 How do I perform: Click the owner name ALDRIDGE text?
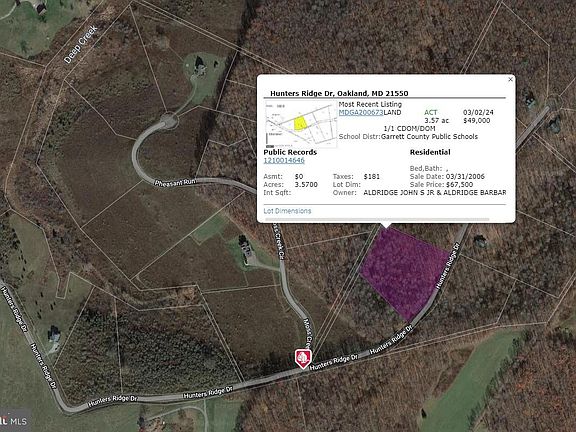[x=435, y=192]
